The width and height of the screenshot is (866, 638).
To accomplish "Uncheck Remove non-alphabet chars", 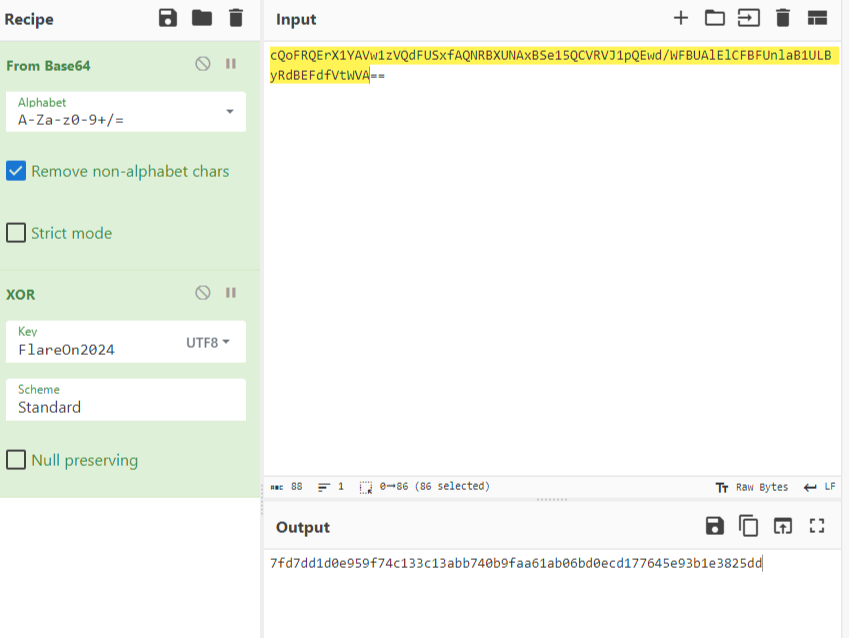I will pyautogui.click(x=16, y=171).
